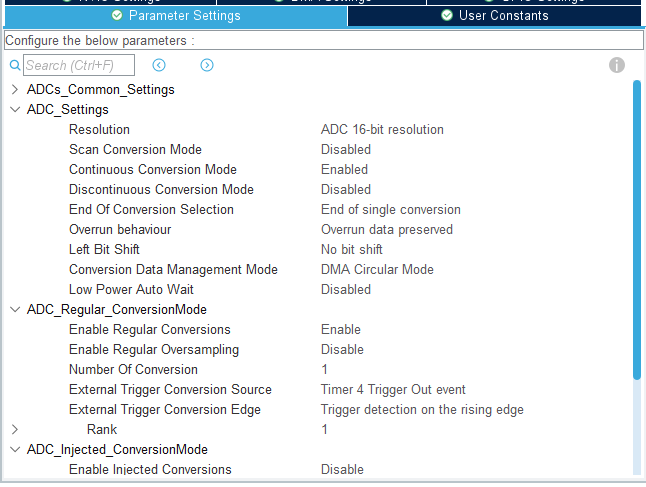The width and height of the screenshot is (646, 487).
Task: Select the ADCs_Common_Settings label
Action: [x=101, y=89]
